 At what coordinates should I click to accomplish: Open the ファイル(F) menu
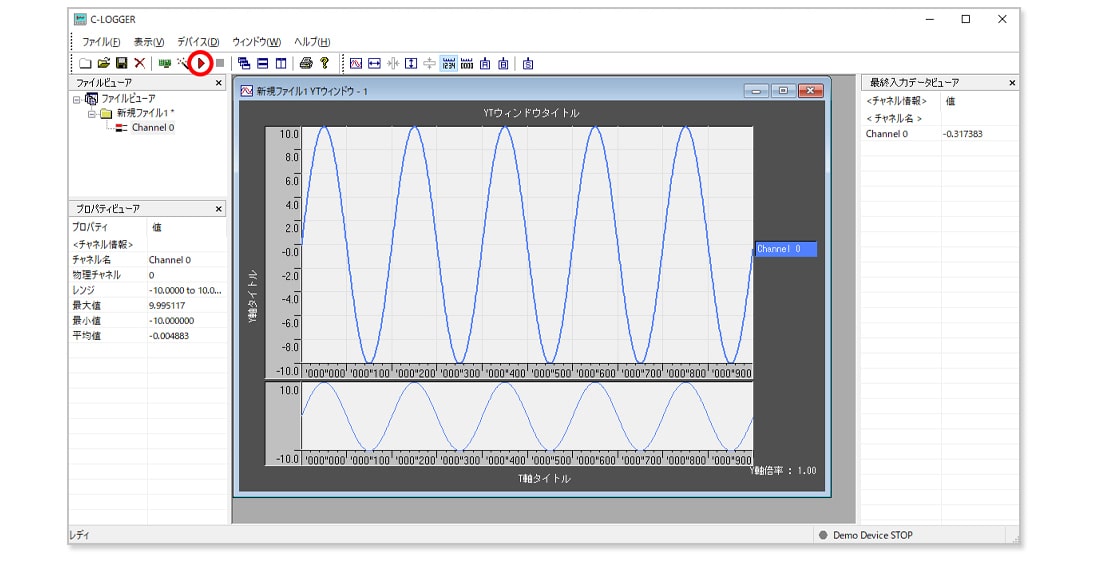101,42
